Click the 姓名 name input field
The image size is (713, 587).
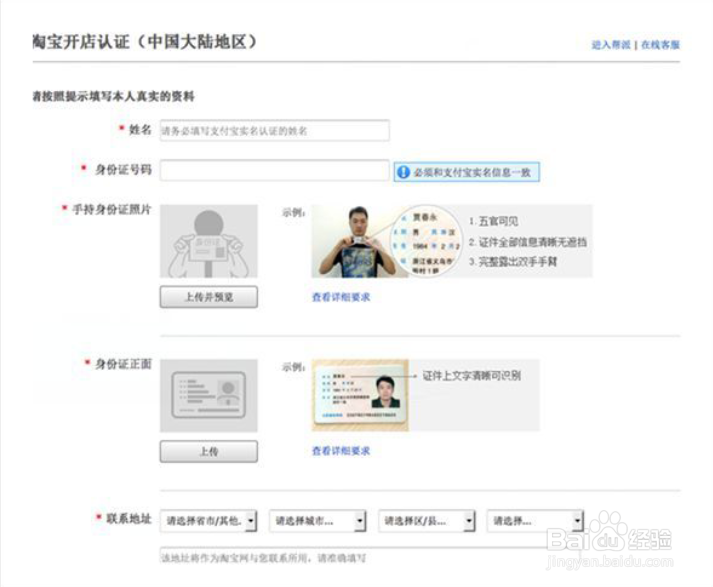275,131
